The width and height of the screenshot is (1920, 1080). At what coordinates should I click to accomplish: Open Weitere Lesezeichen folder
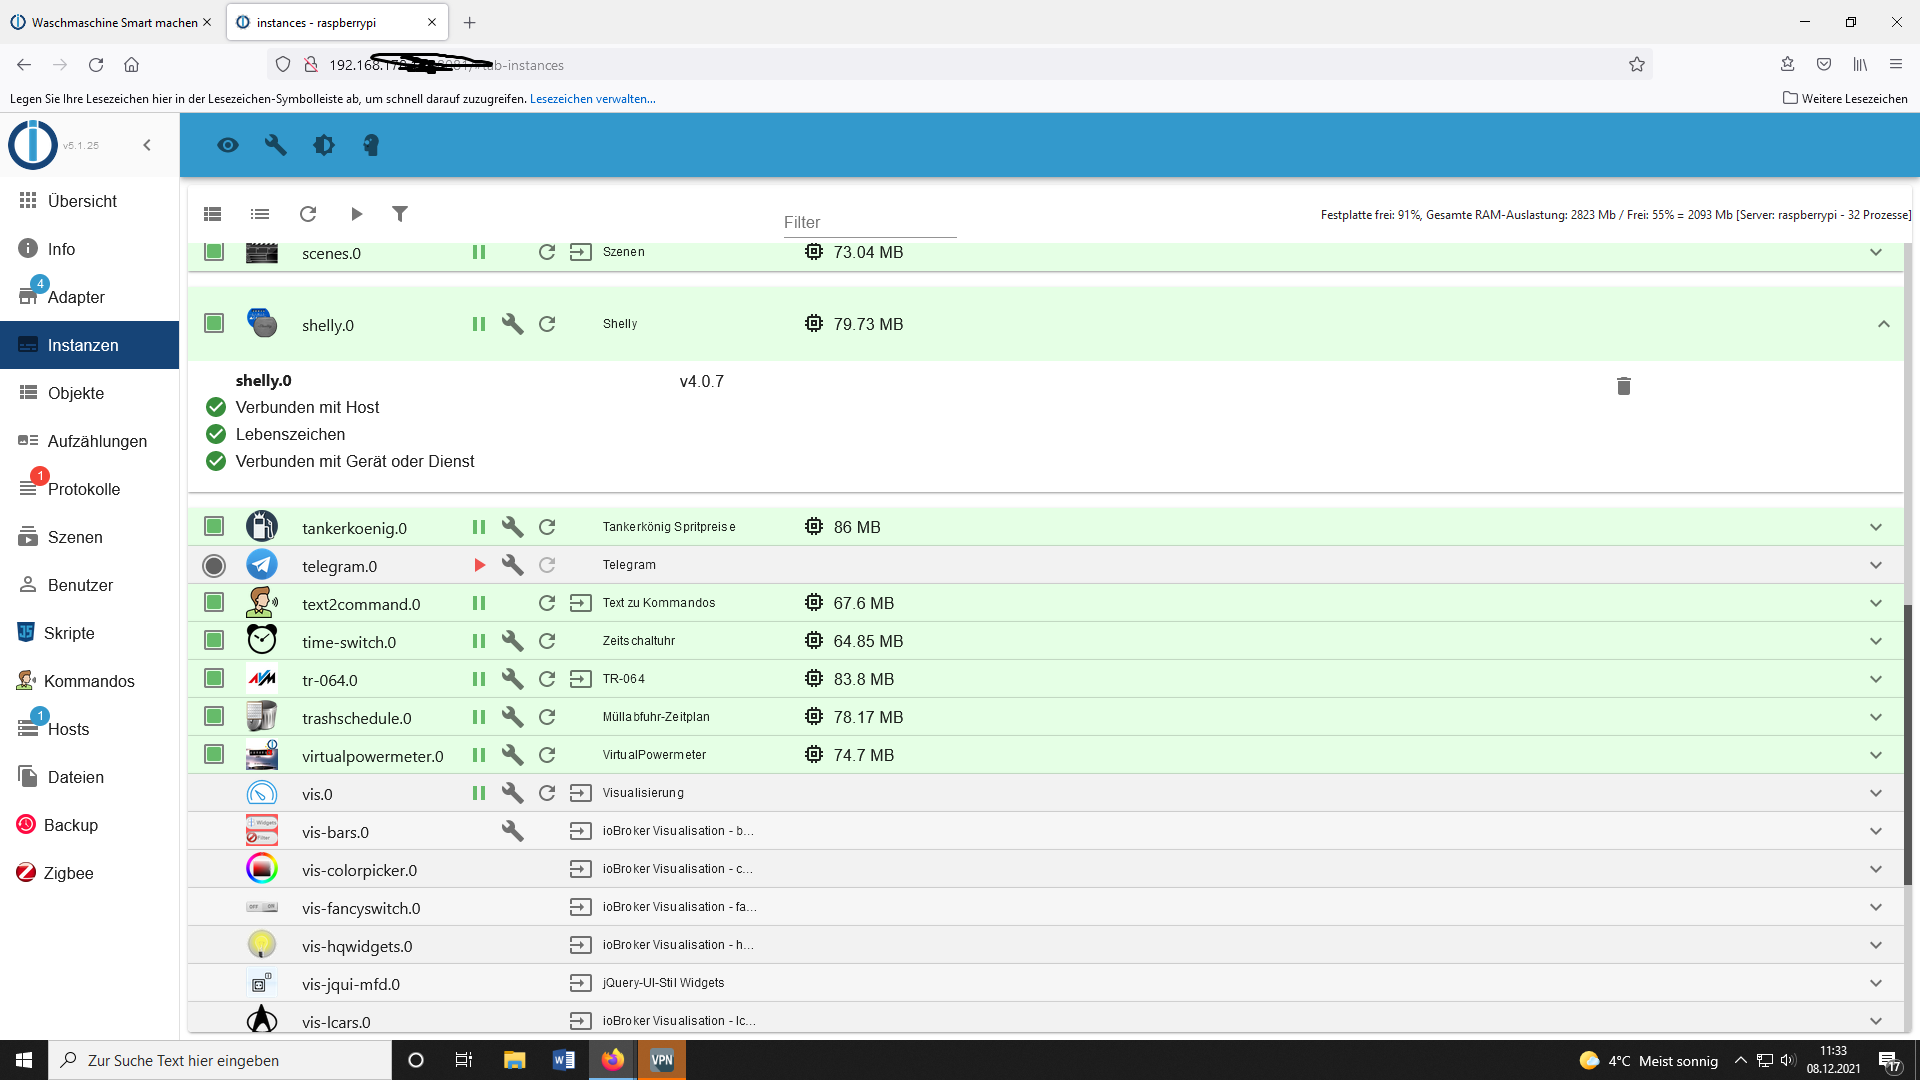(1845, 98)
